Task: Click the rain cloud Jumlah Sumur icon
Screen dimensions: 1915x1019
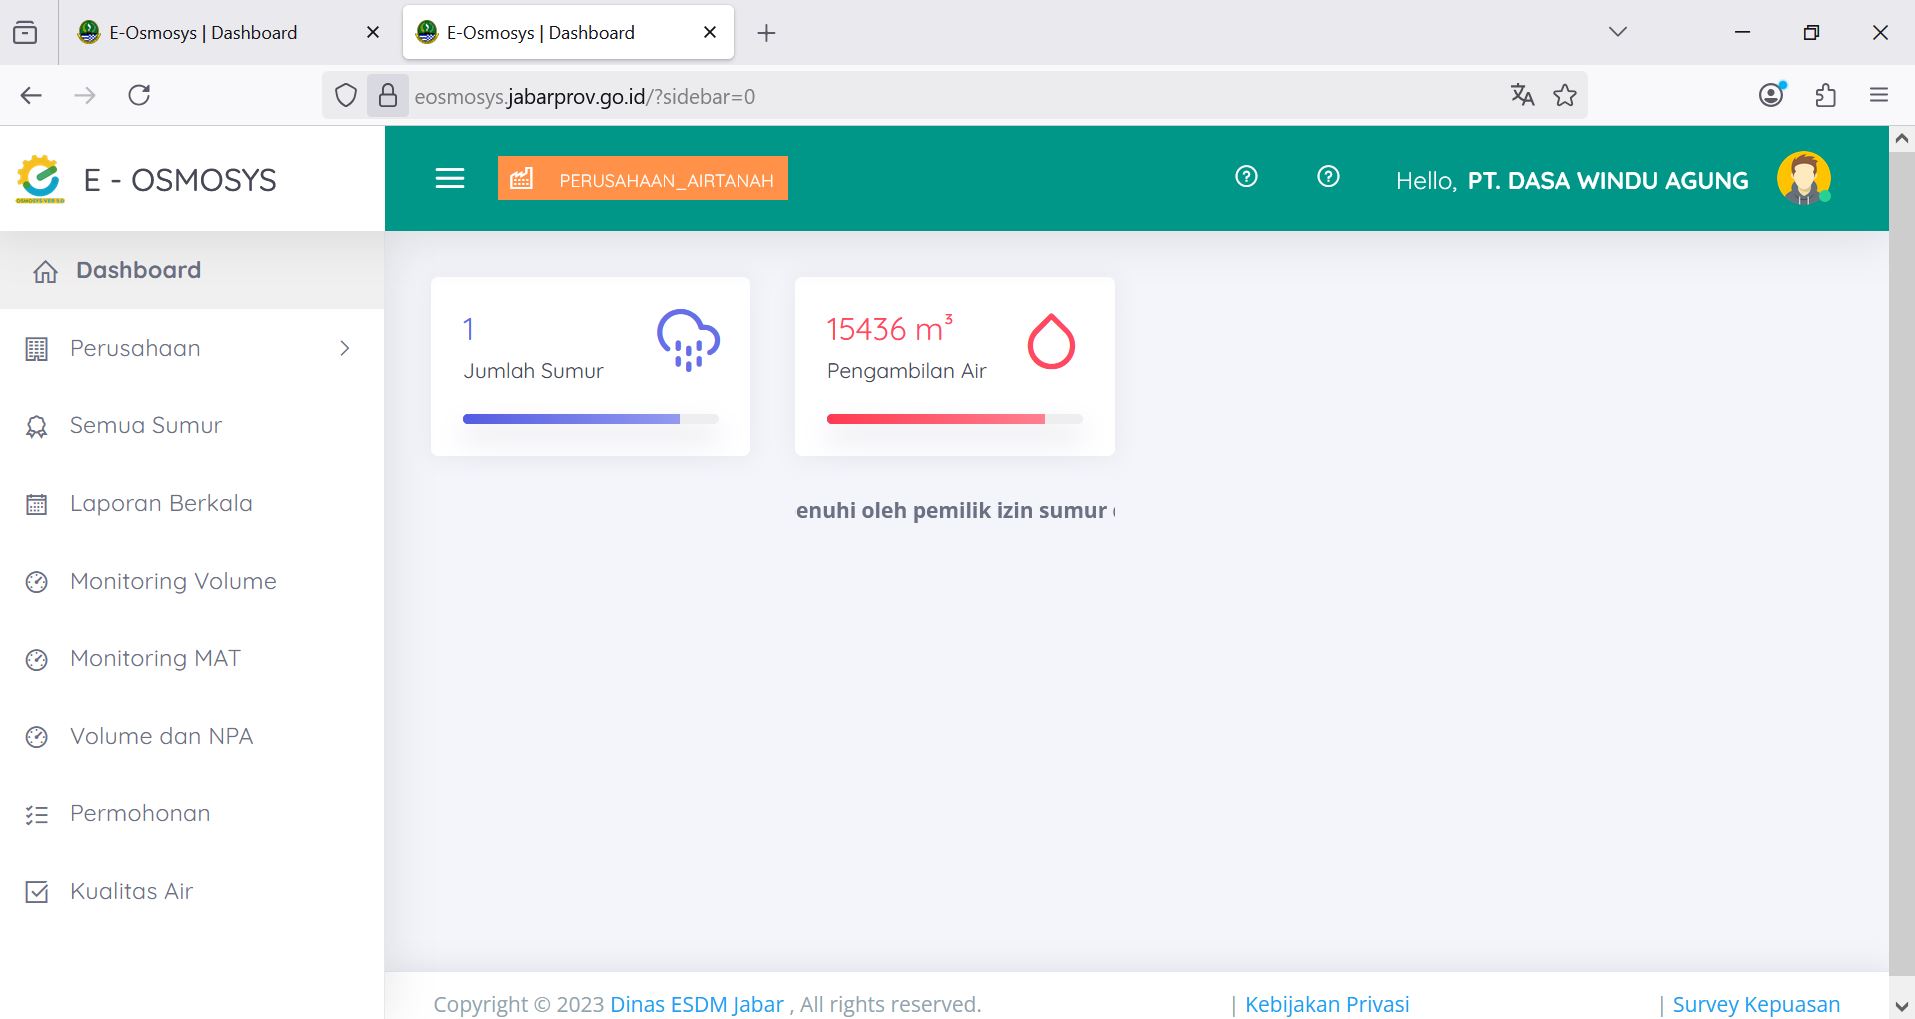Action: click(x=688, y=340)
